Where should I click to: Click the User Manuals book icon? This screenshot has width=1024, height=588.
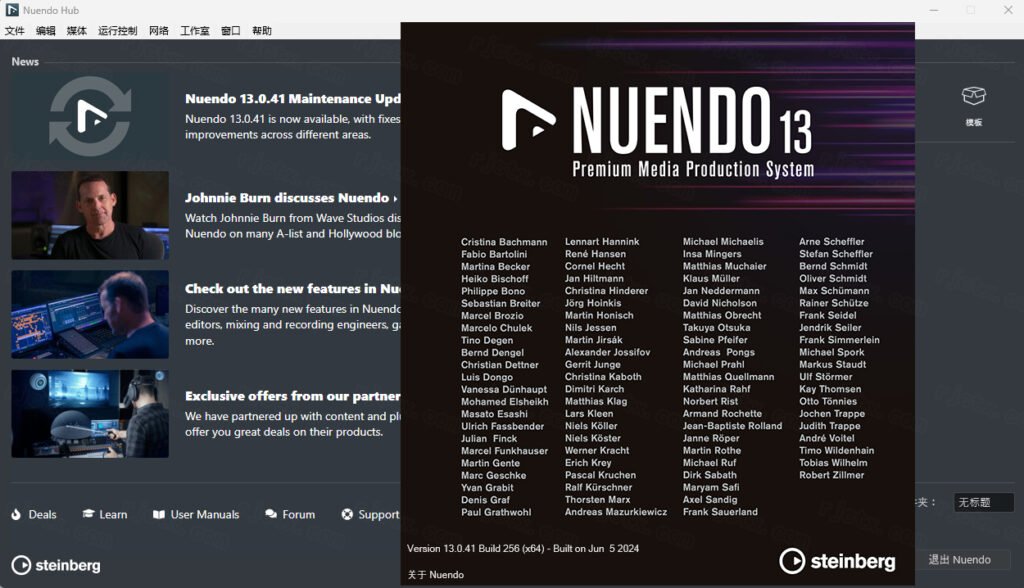pos(159,514)
